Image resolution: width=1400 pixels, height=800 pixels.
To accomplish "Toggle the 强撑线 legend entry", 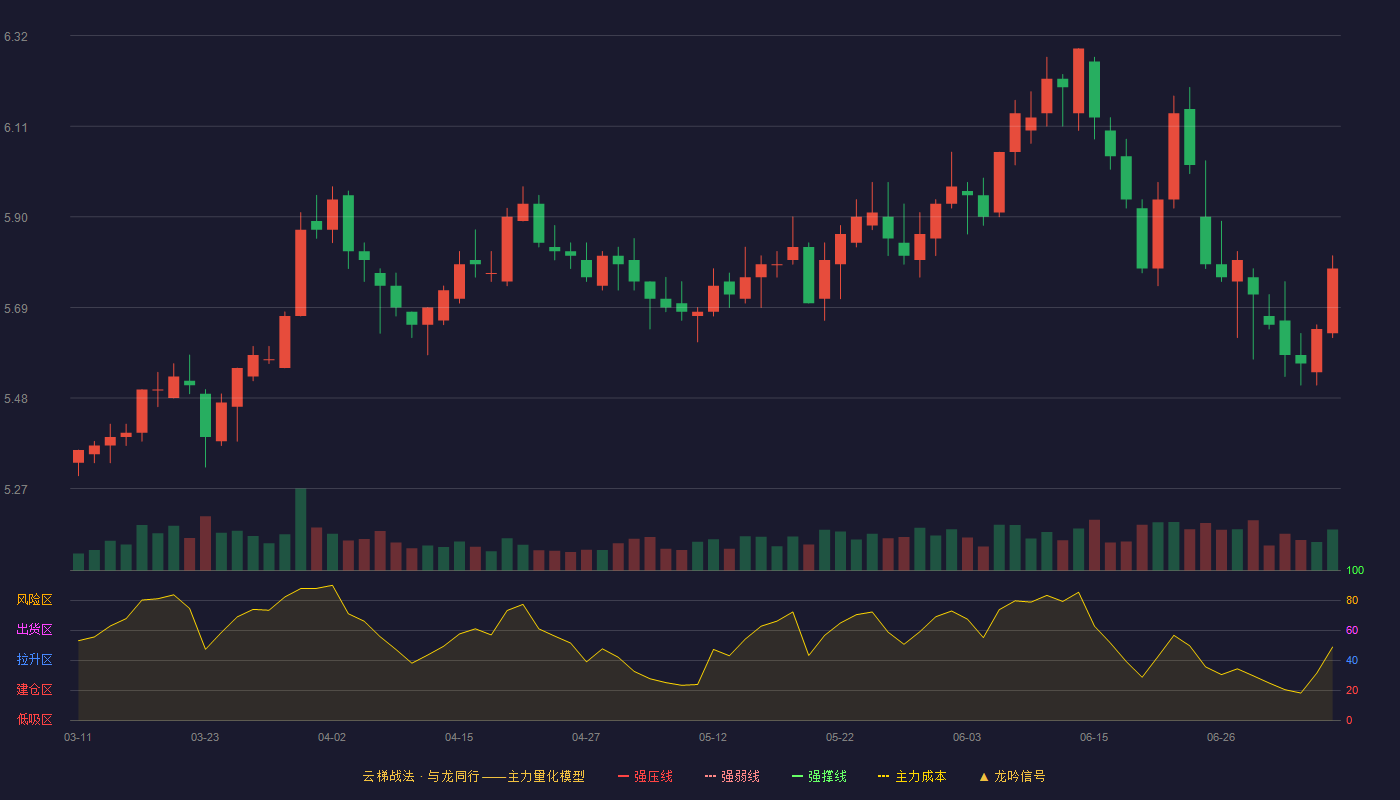I will pos(819,776).
